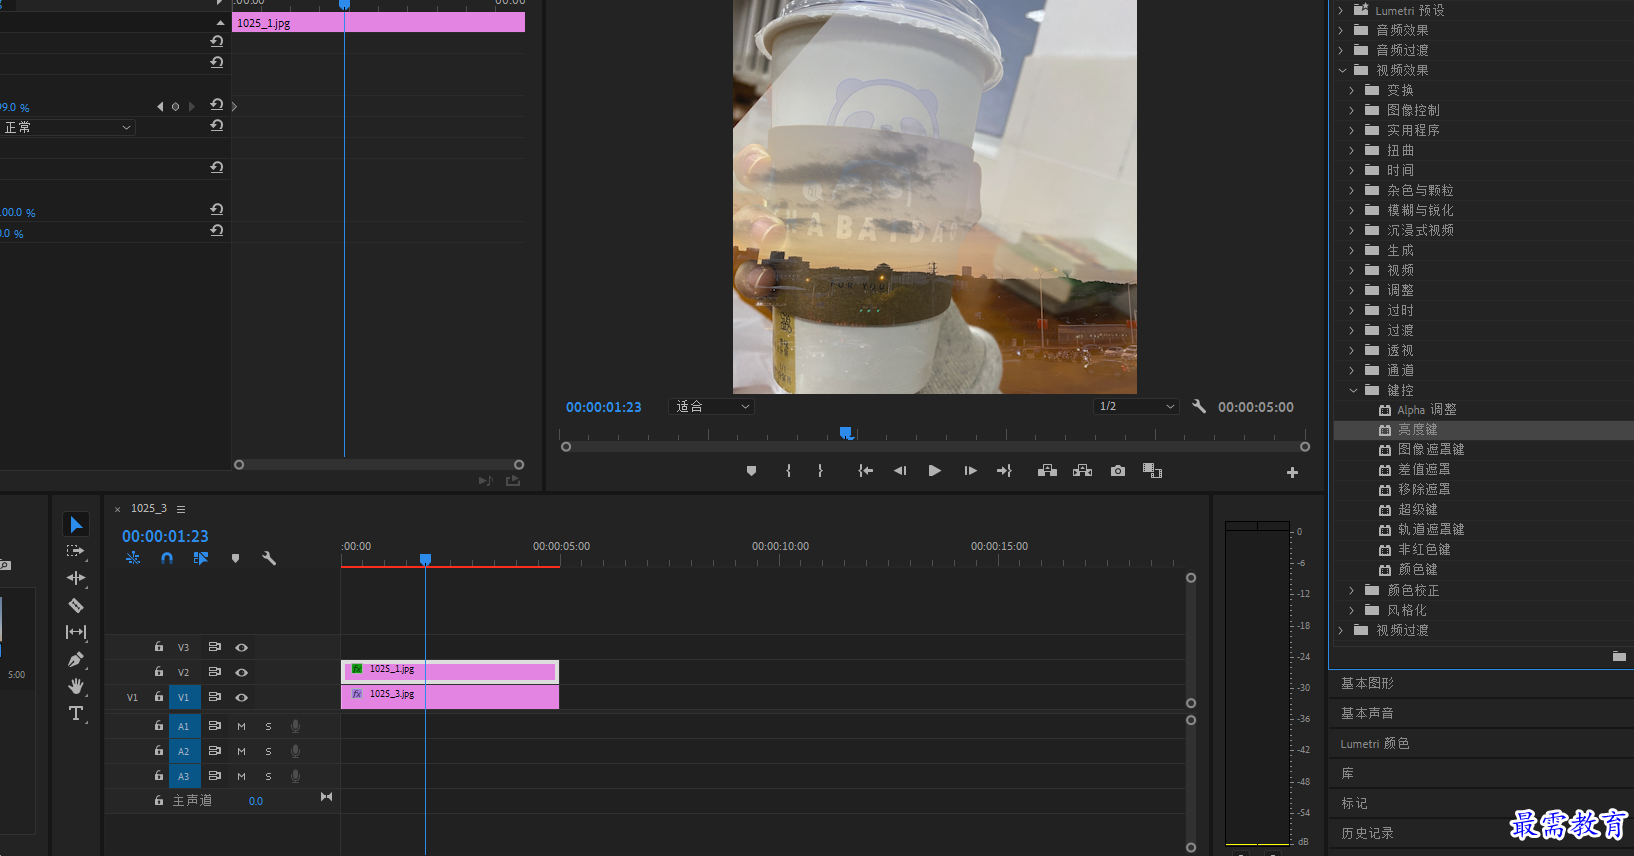Open the 适合 zoom level dropdown
The image size is (1634, 856).
(711, 407)
